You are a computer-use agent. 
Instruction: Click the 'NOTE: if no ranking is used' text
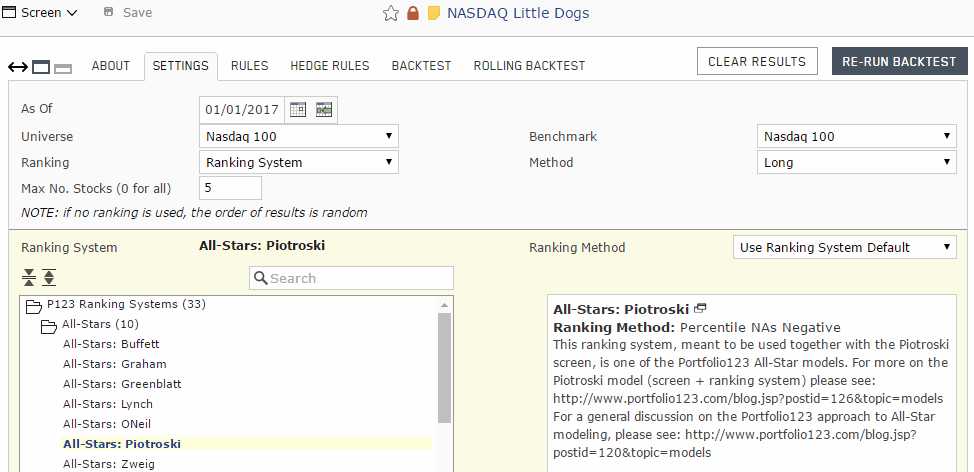pos(194,212)
